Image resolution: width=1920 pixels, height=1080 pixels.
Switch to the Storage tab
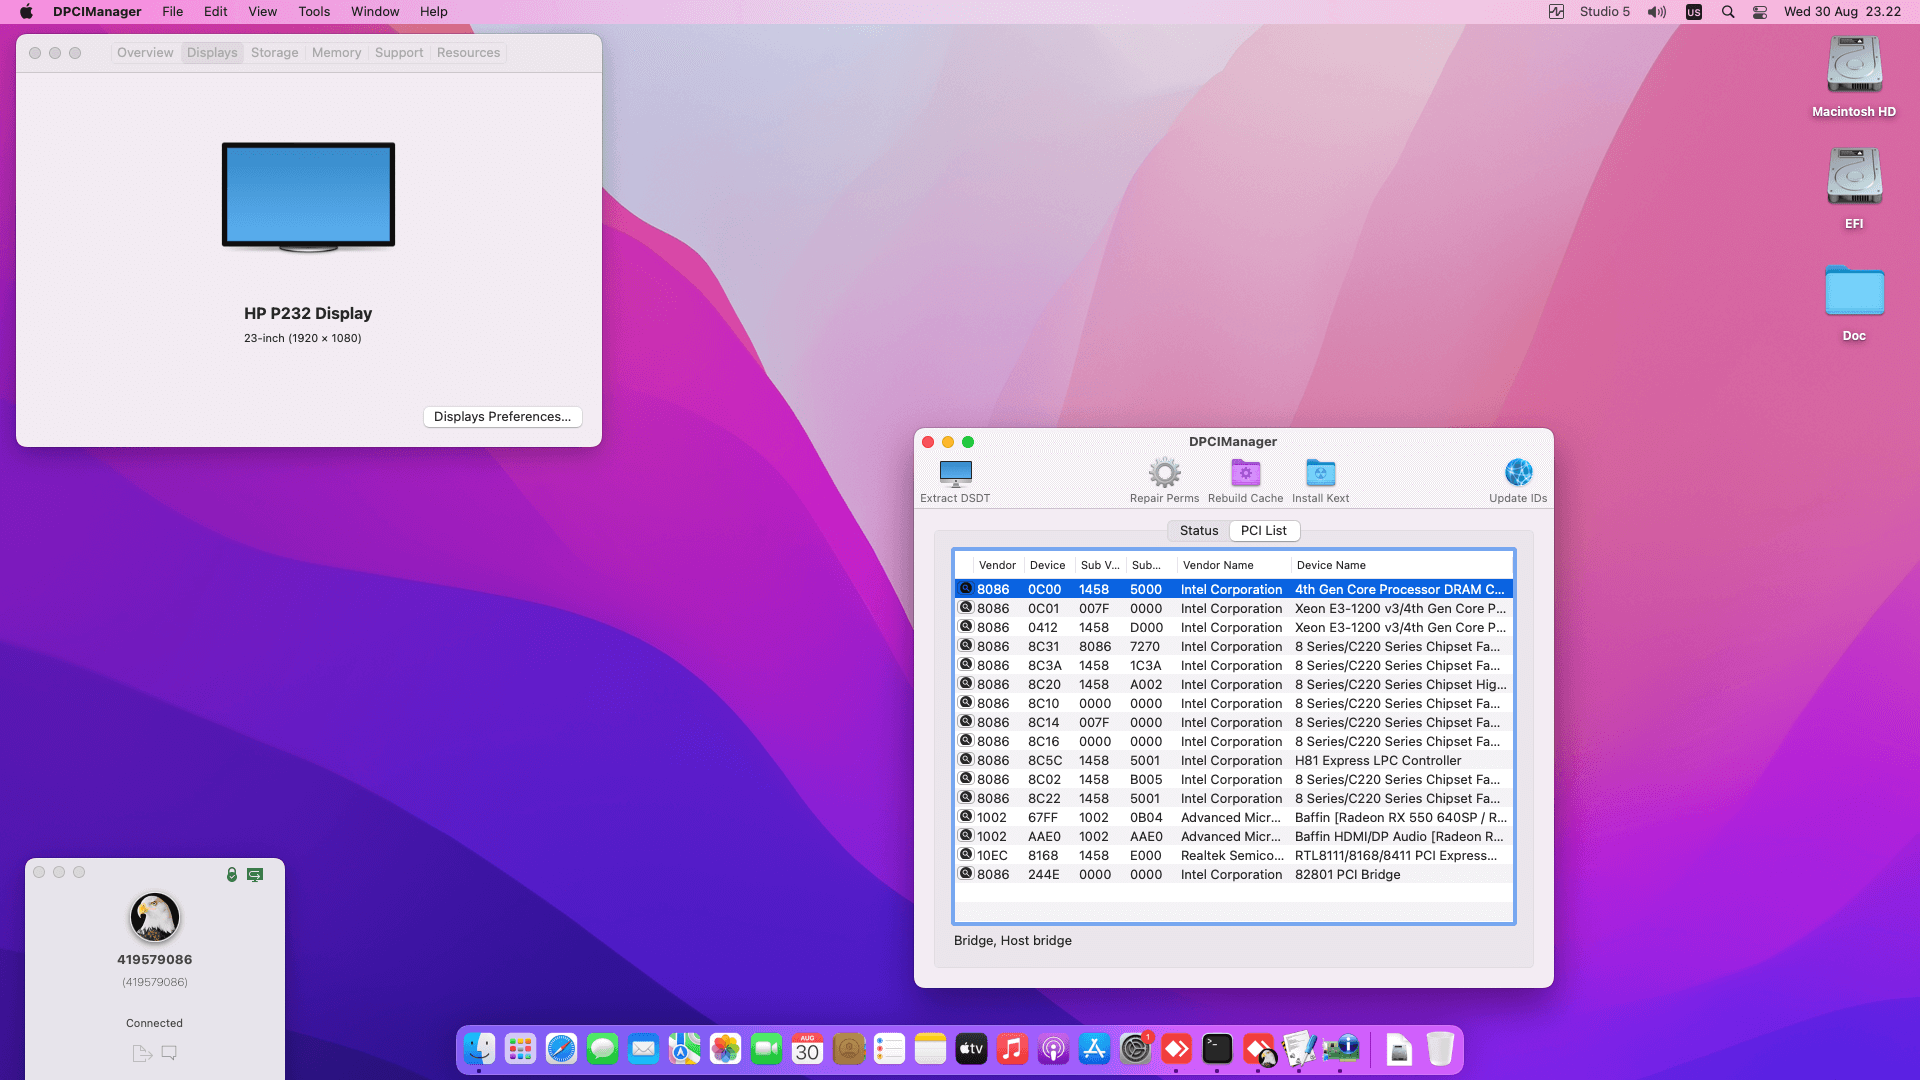[275, 53]
